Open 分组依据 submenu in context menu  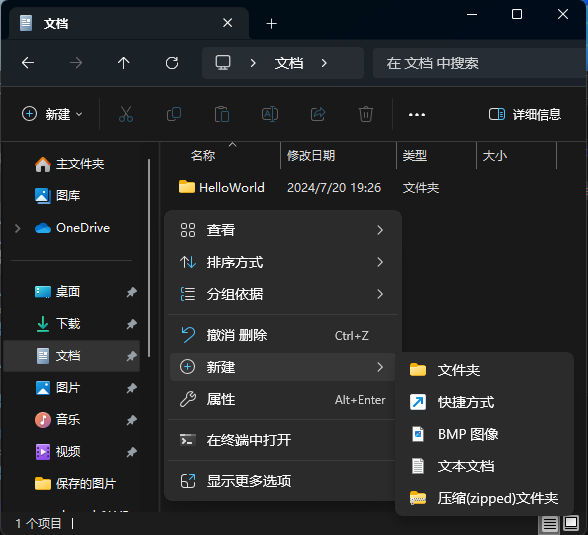283,294
